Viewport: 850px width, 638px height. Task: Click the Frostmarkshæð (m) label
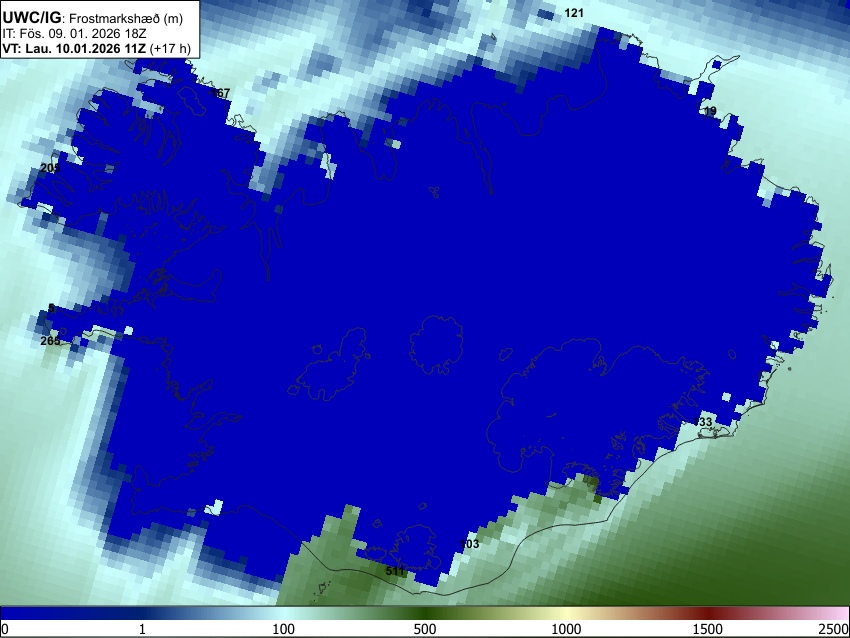pyautogui.click(x=126, y=18)
